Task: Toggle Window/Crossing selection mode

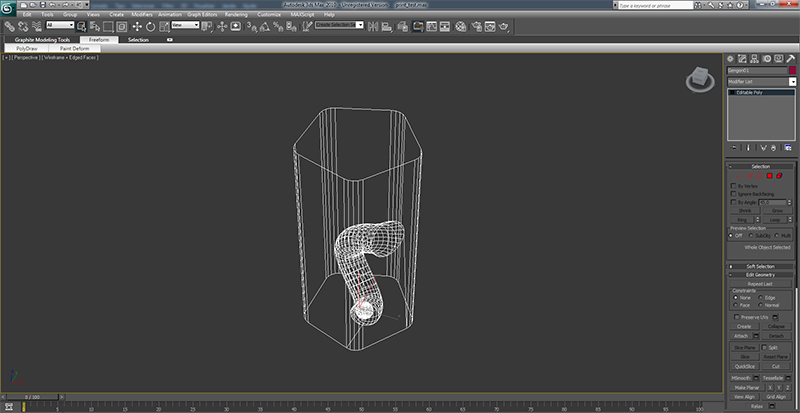Action: click(121, 27)
